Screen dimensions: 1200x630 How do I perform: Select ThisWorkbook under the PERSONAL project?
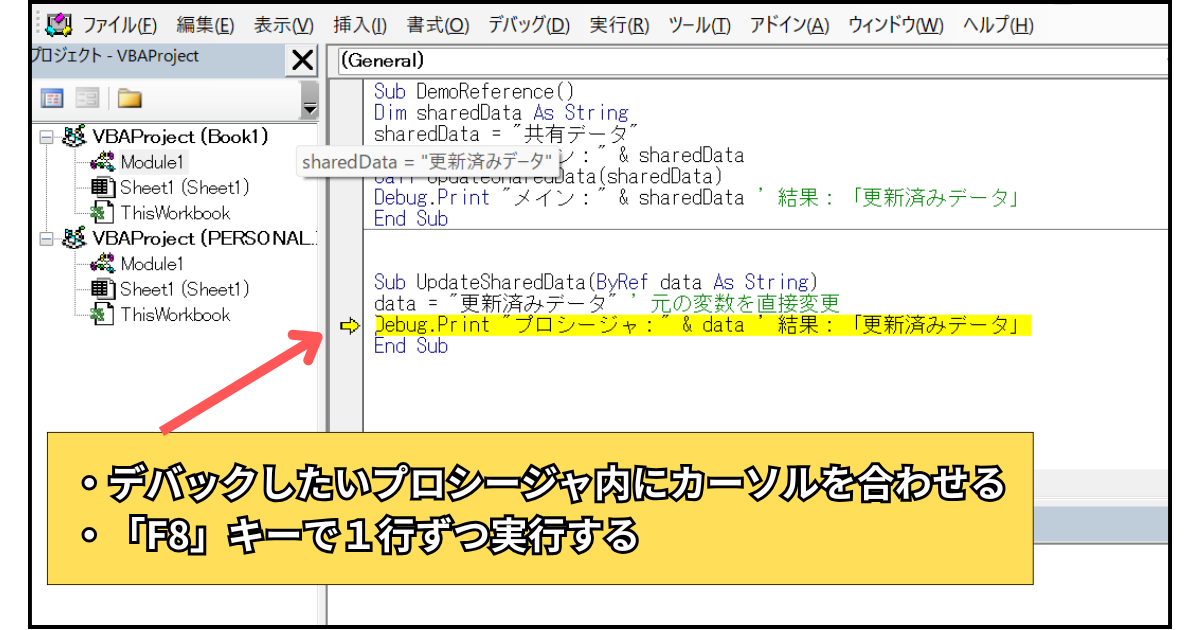coord(174,315)
